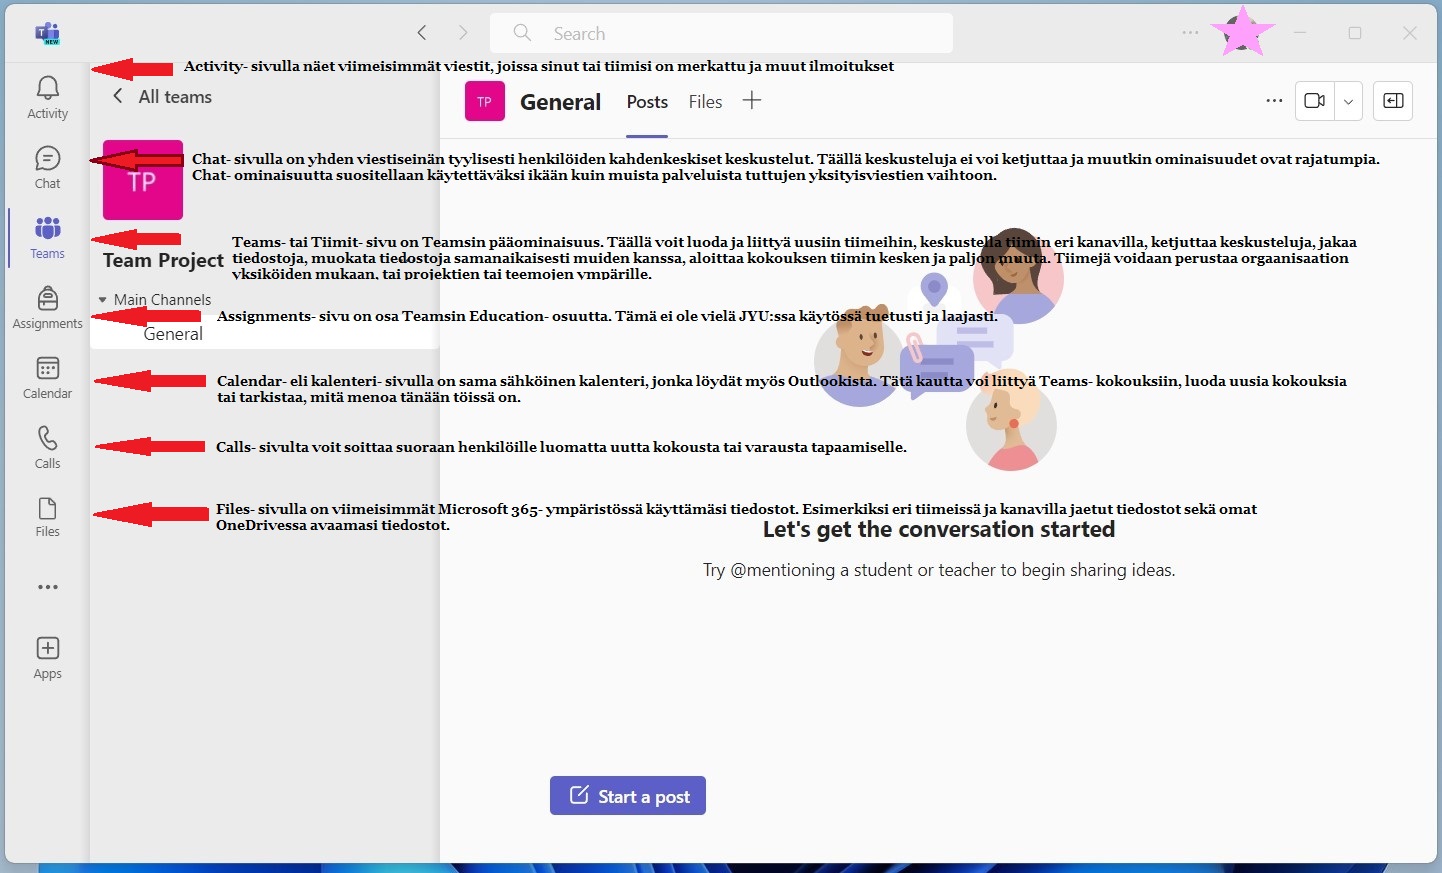Open the Calls section
1442x873 pixels.
coord(47,447)
